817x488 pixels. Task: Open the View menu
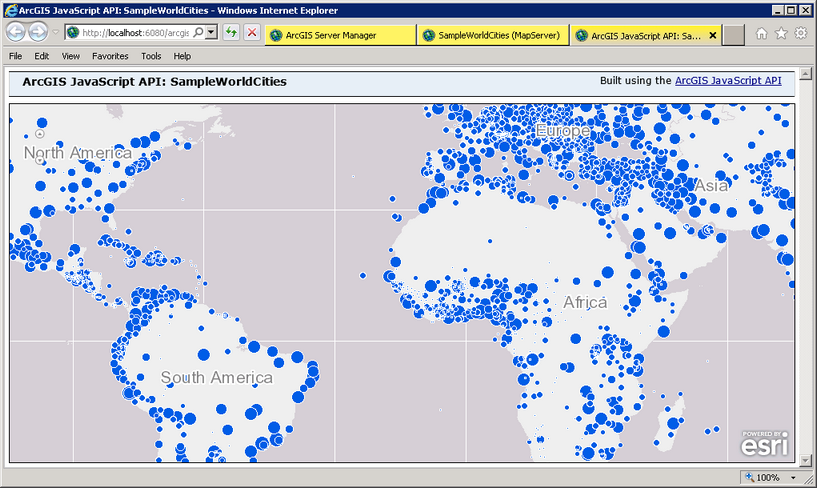point(71,56)
